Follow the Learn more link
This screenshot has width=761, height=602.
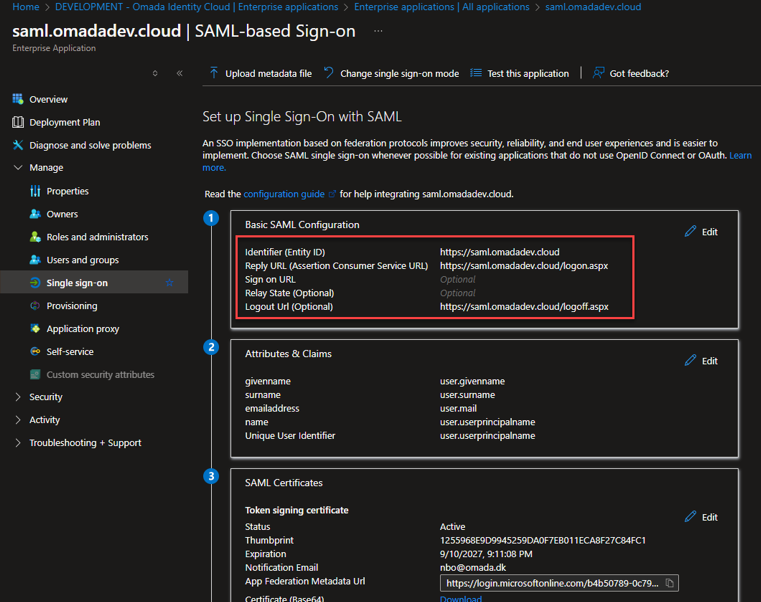740,155
